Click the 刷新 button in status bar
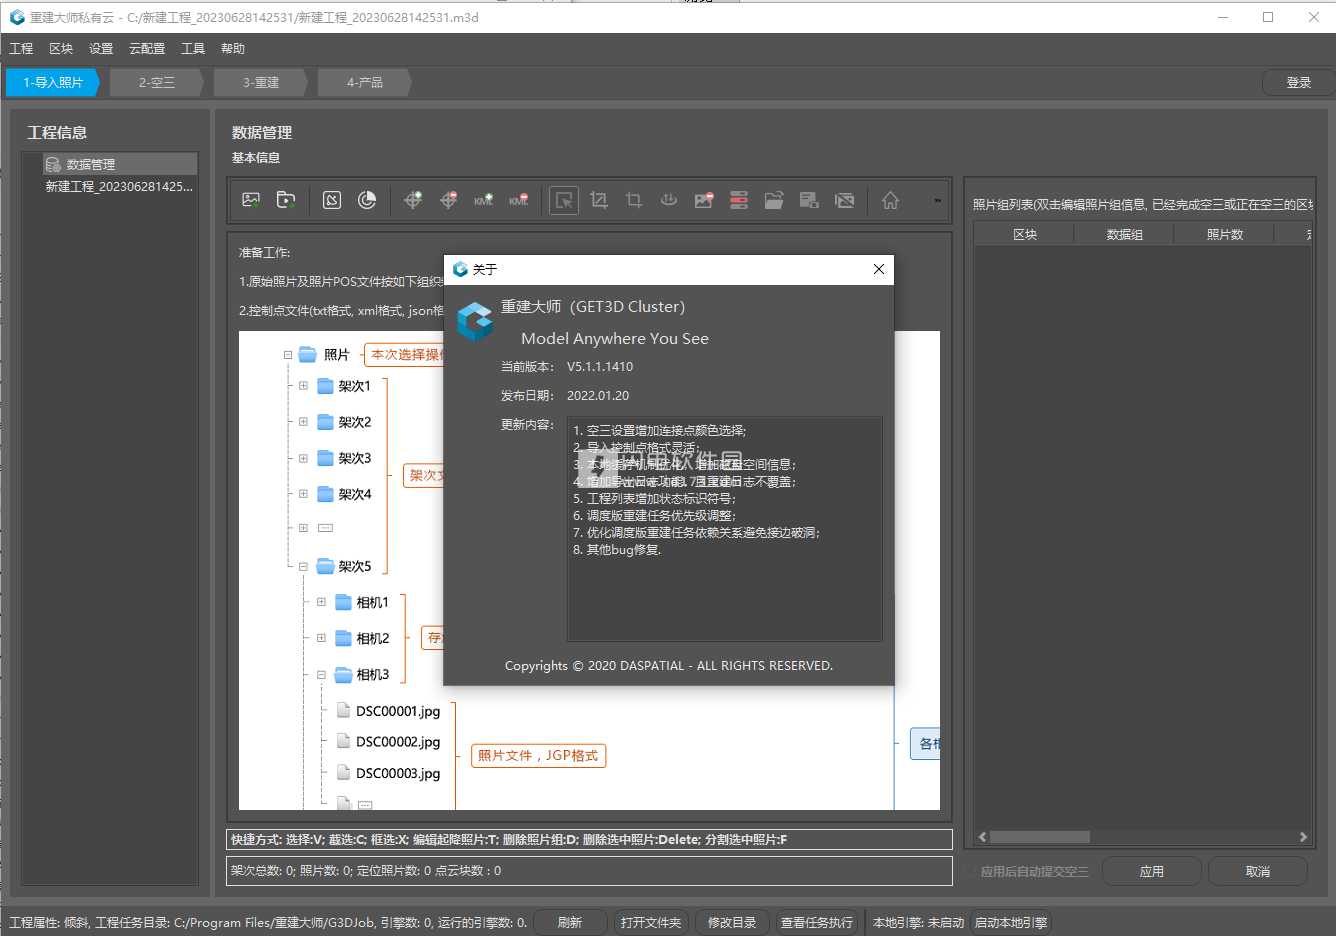This screenshot has width=1336, height=936. [570, 922]
